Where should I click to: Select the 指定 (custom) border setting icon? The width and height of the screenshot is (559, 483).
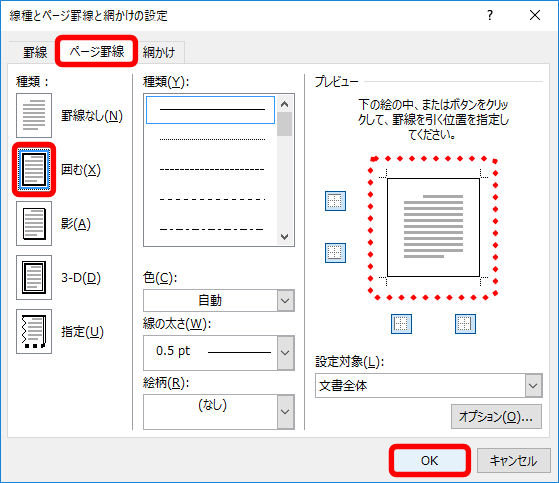click(34, 332)
